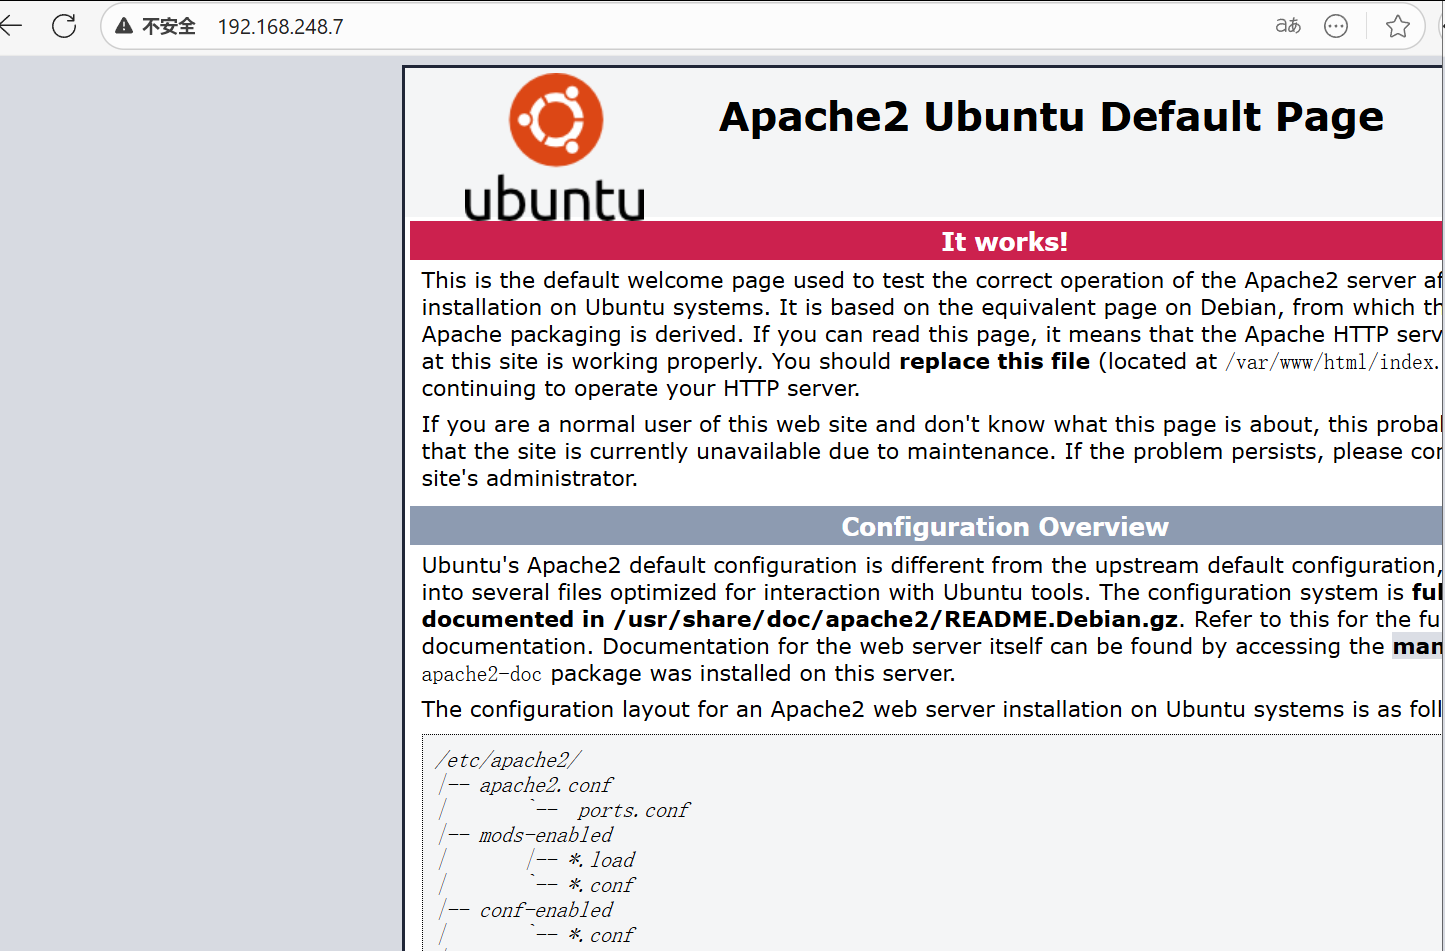
Task: Add this page to favorites with the star icon
Action: pyautogui.click(x=1397, y=26)
